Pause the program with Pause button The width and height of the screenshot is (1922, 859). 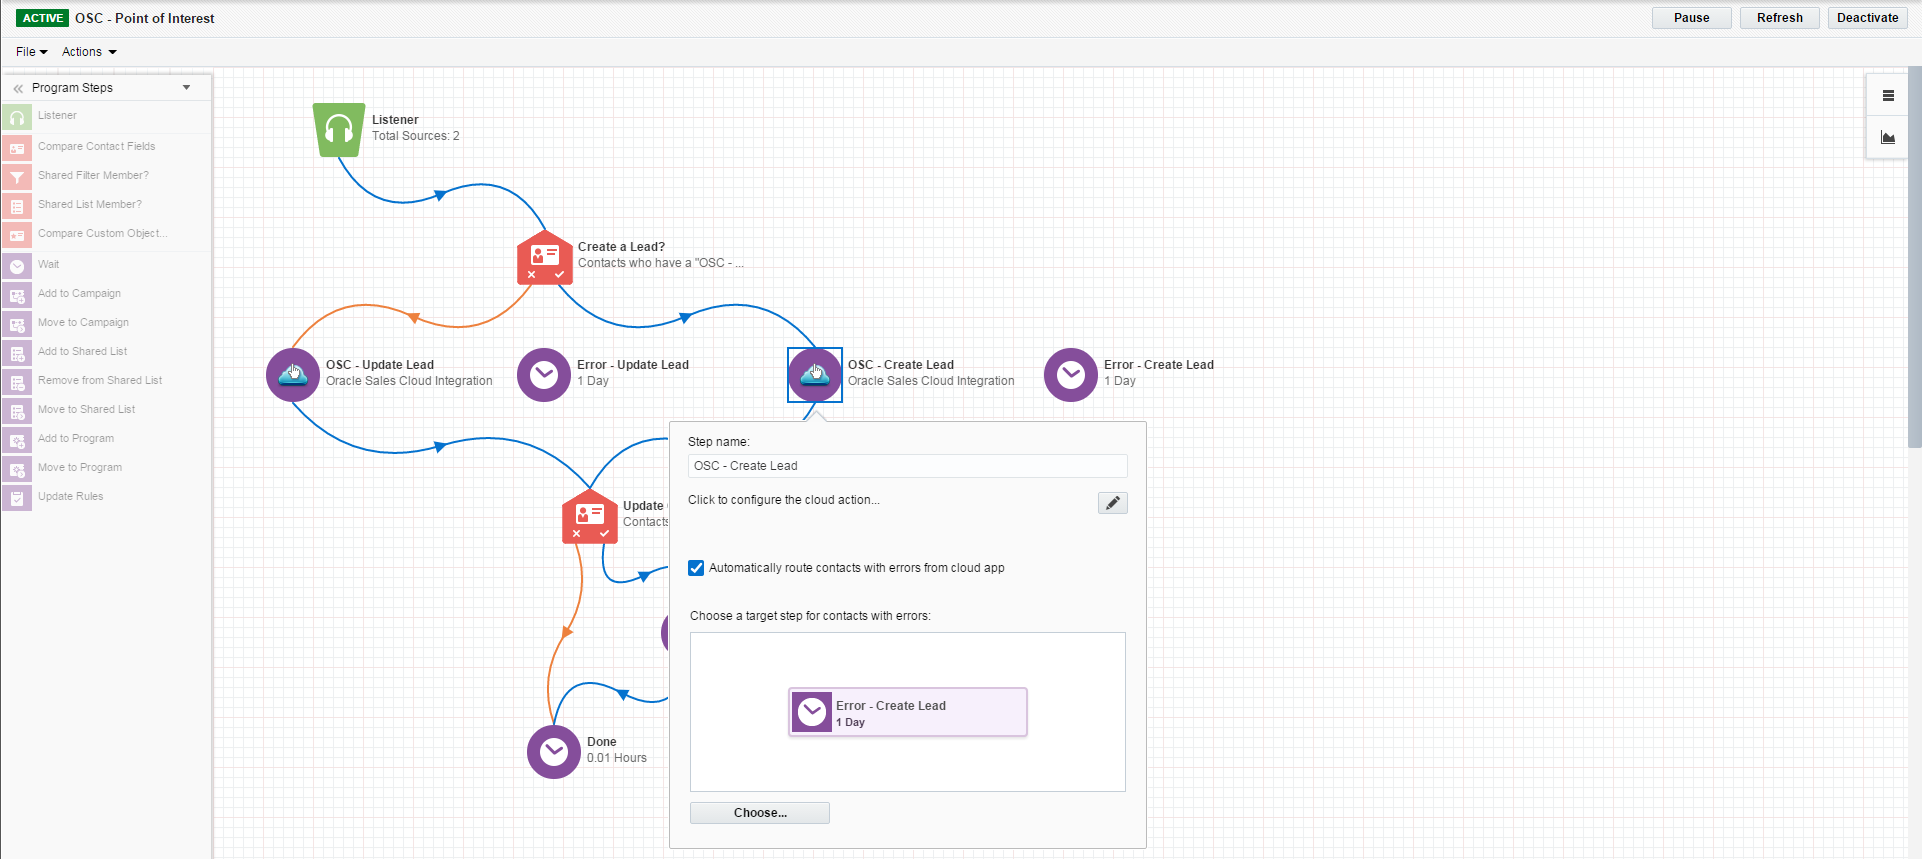[x=1691, y=18]
